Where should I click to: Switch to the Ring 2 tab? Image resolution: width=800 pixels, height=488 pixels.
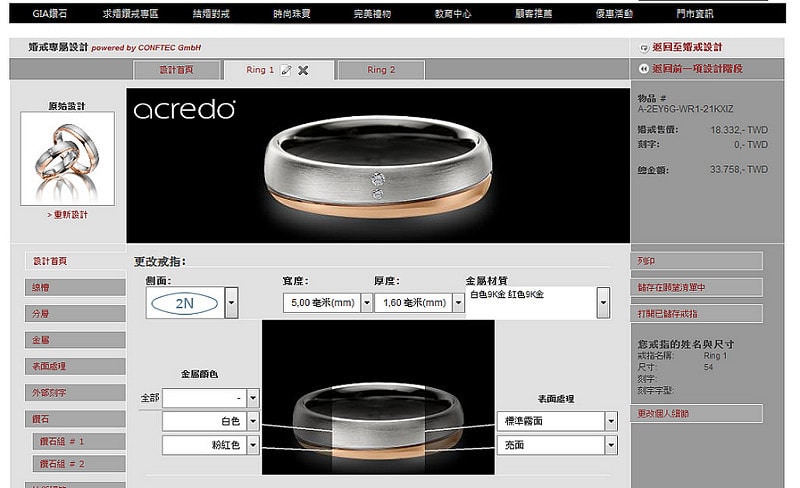pos(381,70)
